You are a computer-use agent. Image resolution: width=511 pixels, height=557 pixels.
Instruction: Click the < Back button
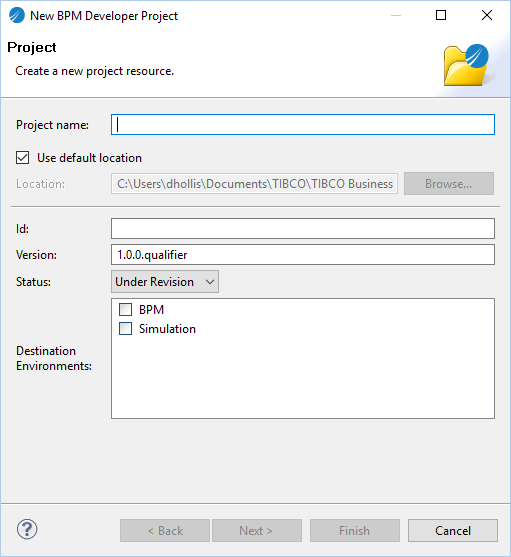[165, 531]
